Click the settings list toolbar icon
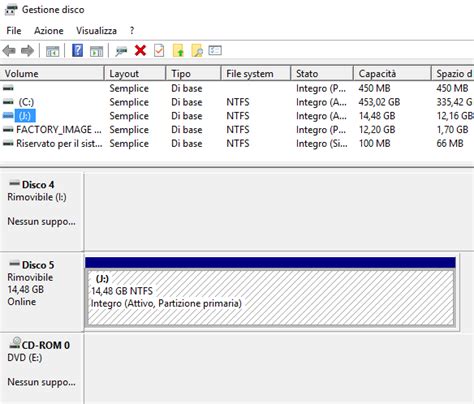 (215, 50)
